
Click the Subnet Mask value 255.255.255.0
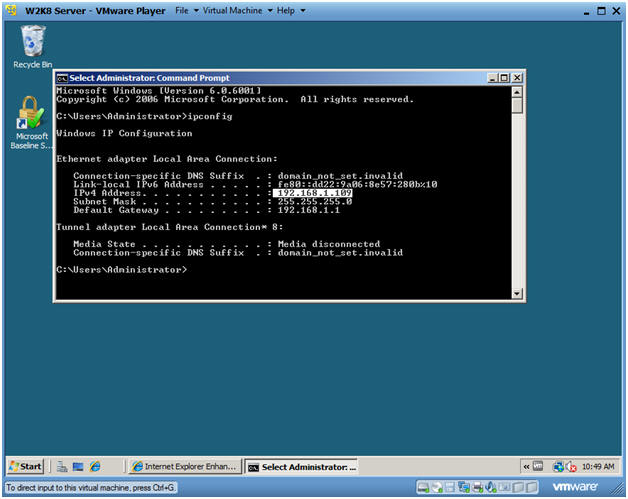pyautogui.click(x=315, y=201)
